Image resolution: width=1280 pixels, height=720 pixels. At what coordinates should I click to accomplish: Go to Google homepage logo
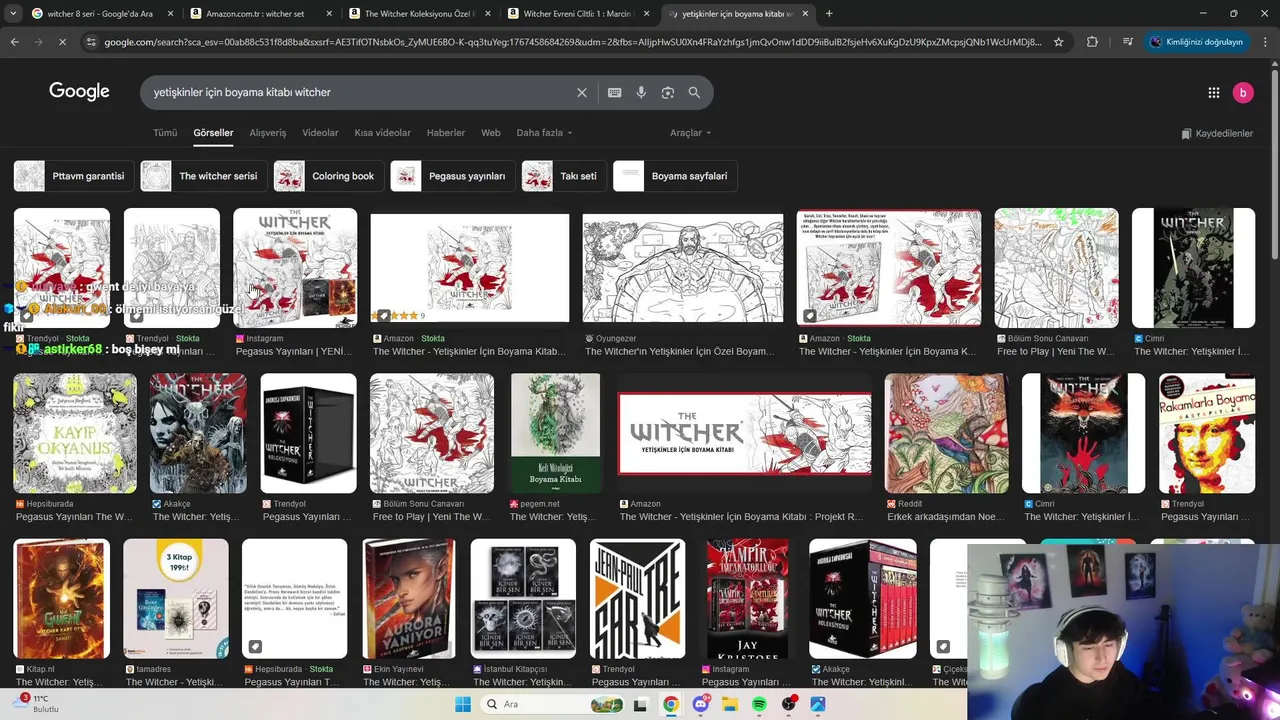pyautogui.click(x=79, y=91)
